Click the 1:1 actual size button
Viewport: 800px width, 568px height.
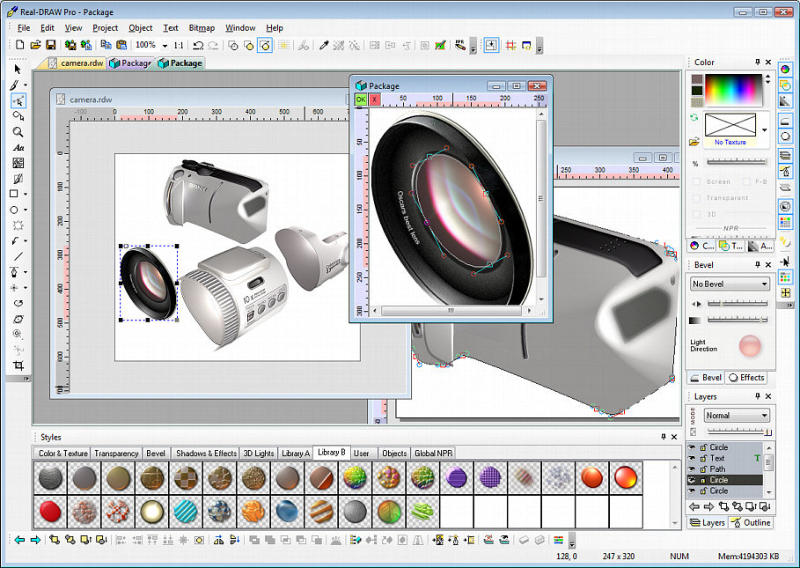179,45
